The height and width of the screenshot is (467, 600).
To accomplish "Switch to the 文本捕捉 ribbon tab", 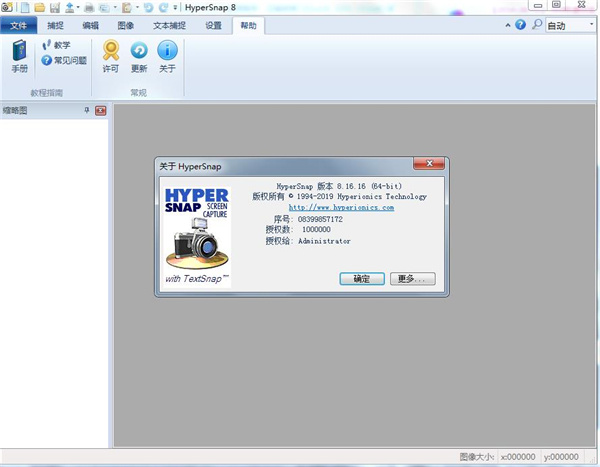I will coord(169,25).
